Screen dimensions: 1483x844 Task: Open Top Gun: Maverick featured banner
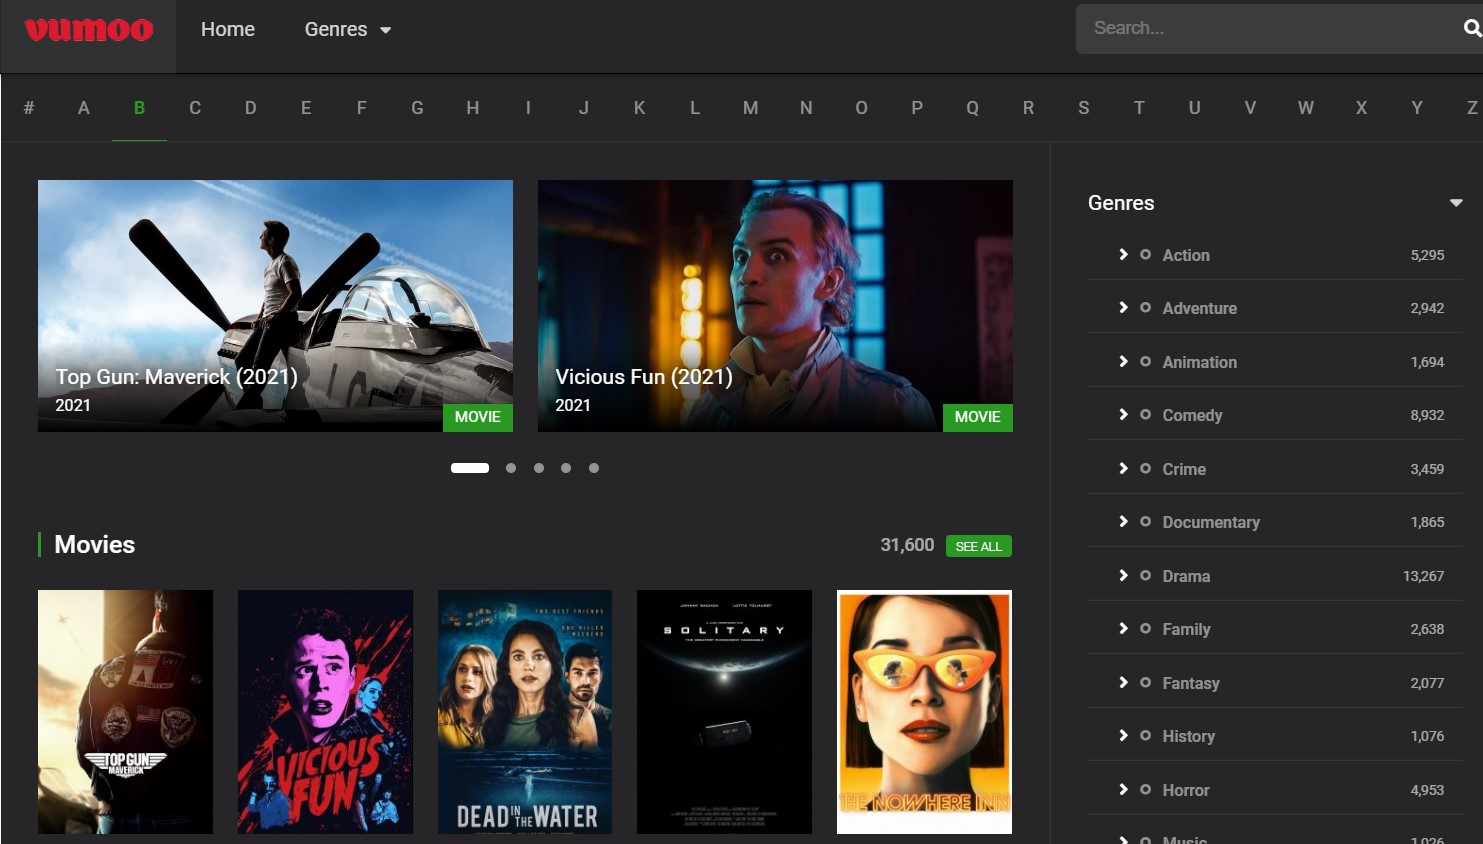pos(275,306)
